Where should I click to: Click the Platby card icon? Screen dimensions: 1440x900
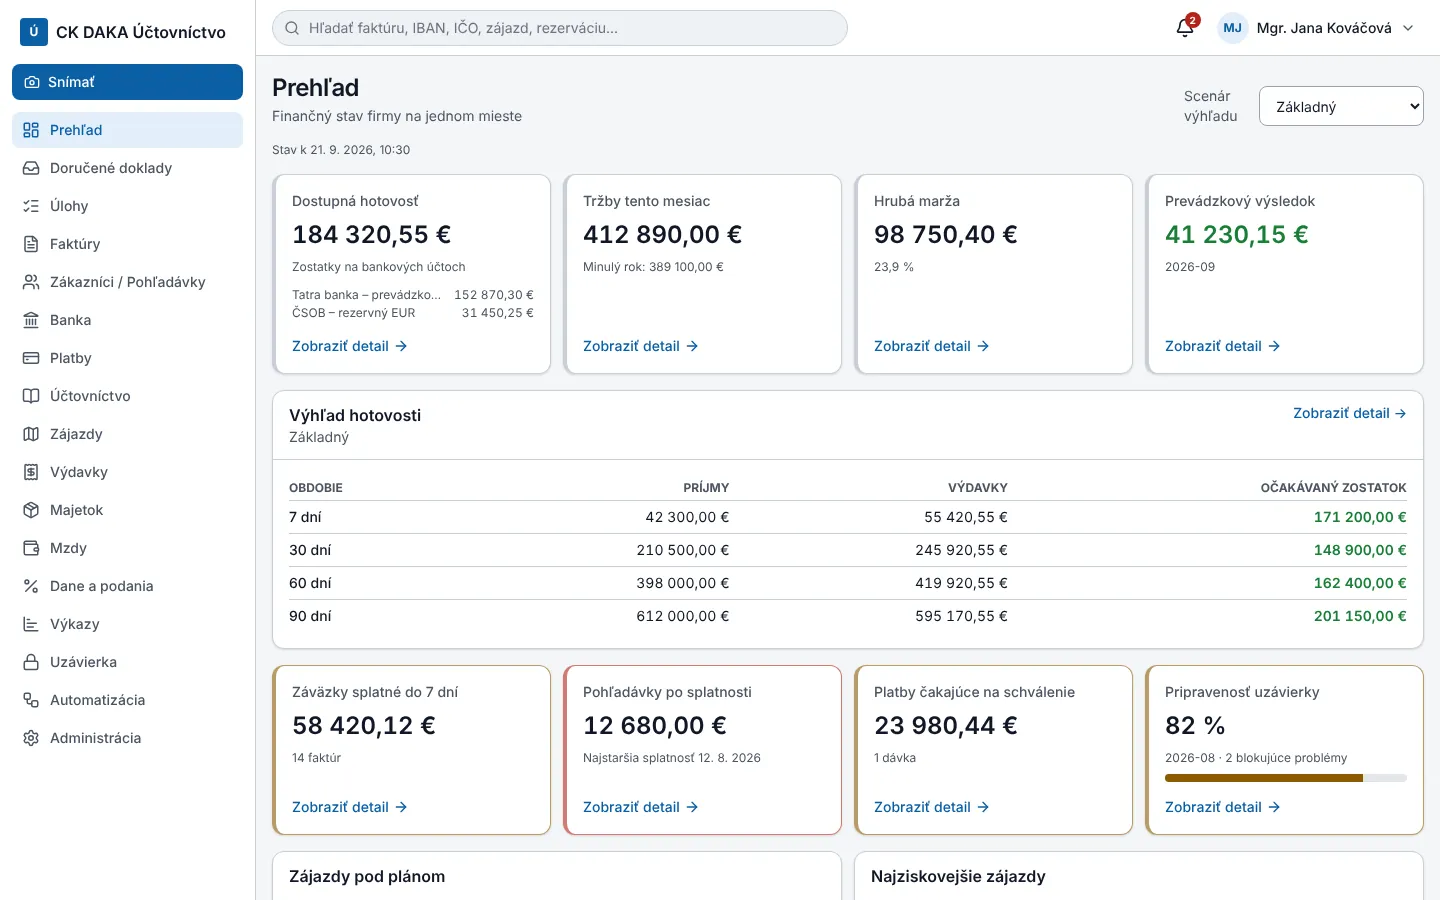31,358
